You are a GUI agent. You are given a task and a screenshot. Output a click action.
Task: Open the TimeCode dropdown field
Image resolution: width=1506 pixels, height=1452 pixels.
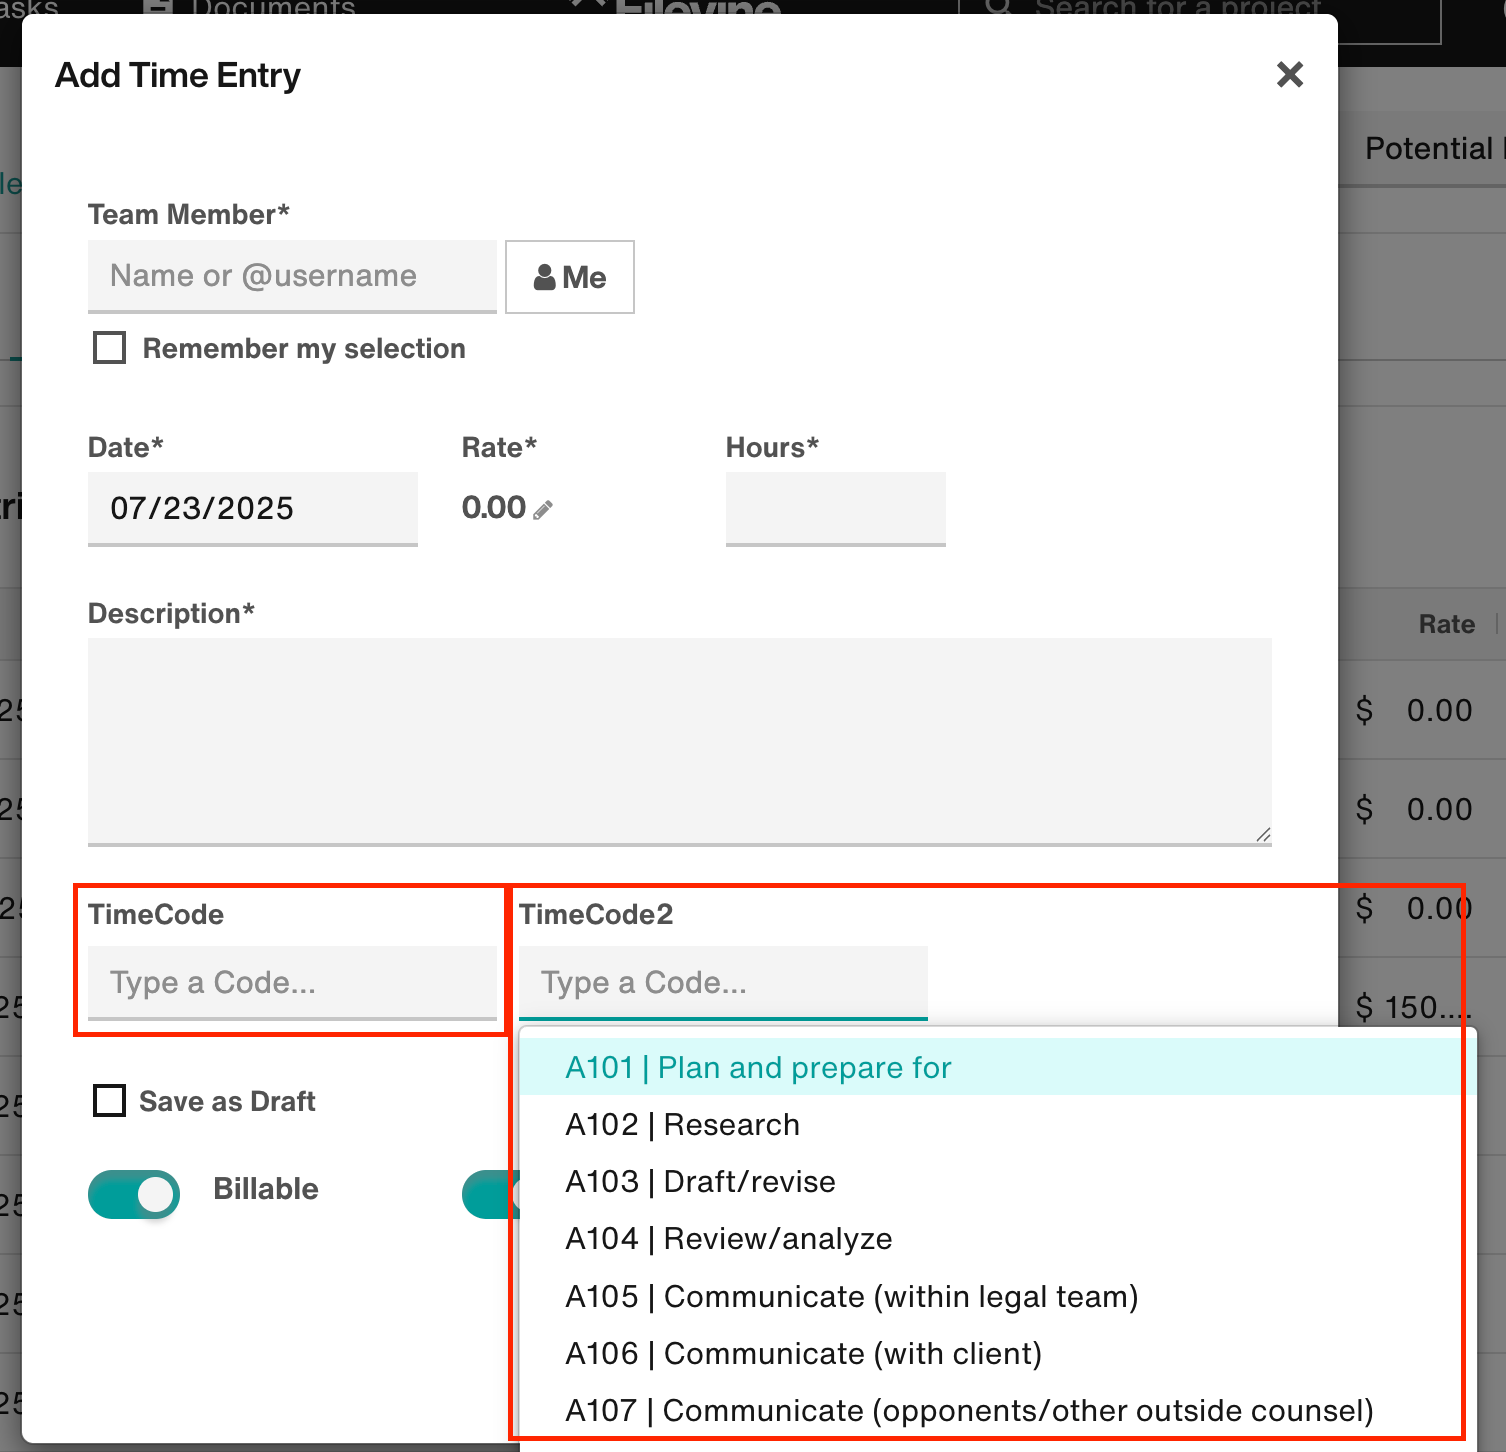291,983
